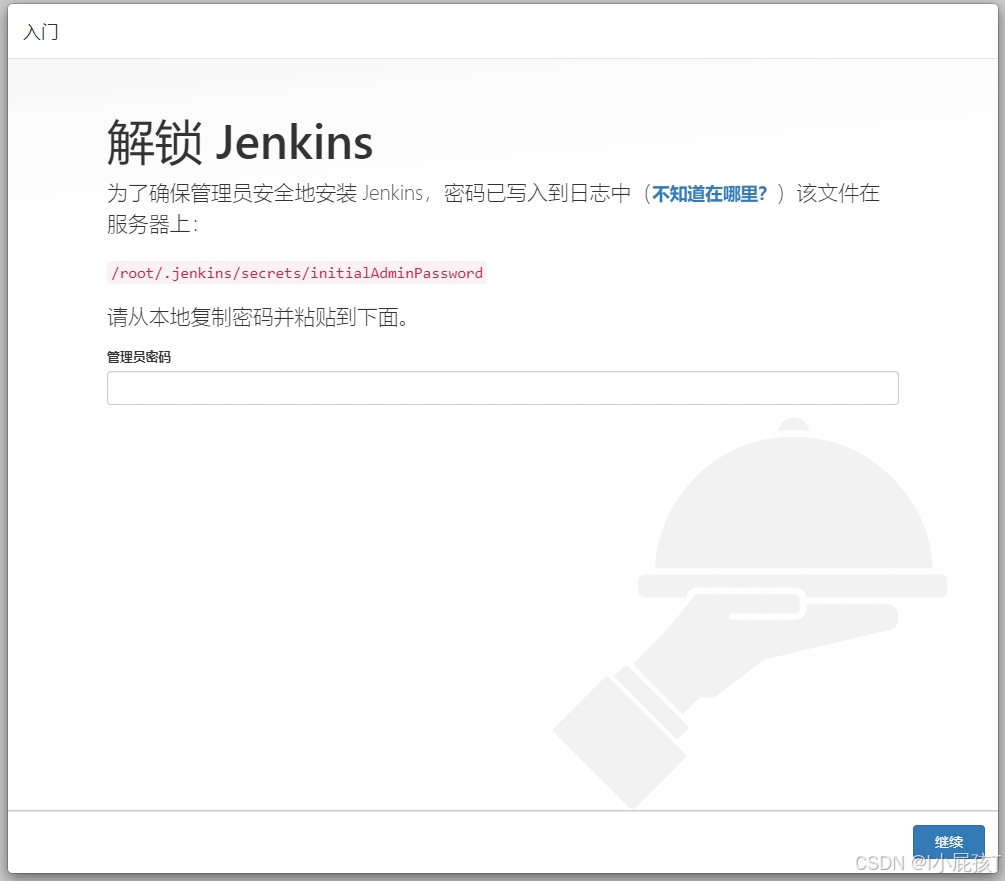The height and width of the screenshot is (881, 1005).
Task: Click the 继续 (Continue) button
Action: pos(949,841)
